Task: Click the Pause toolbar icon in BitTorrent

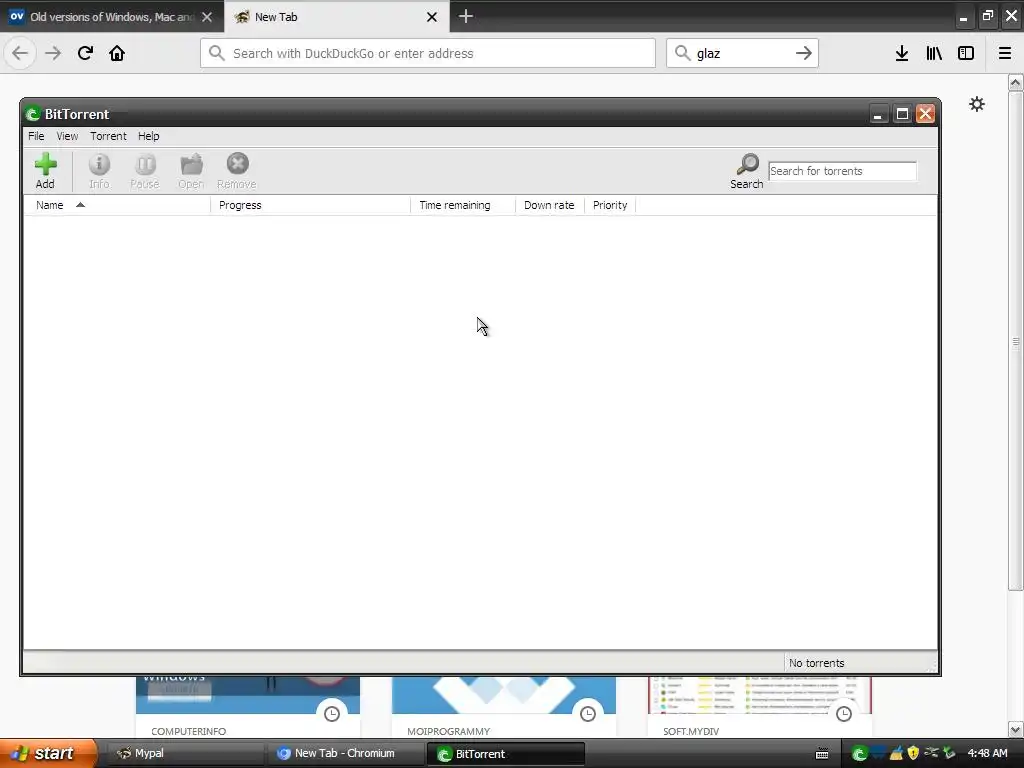Action: 145,170
